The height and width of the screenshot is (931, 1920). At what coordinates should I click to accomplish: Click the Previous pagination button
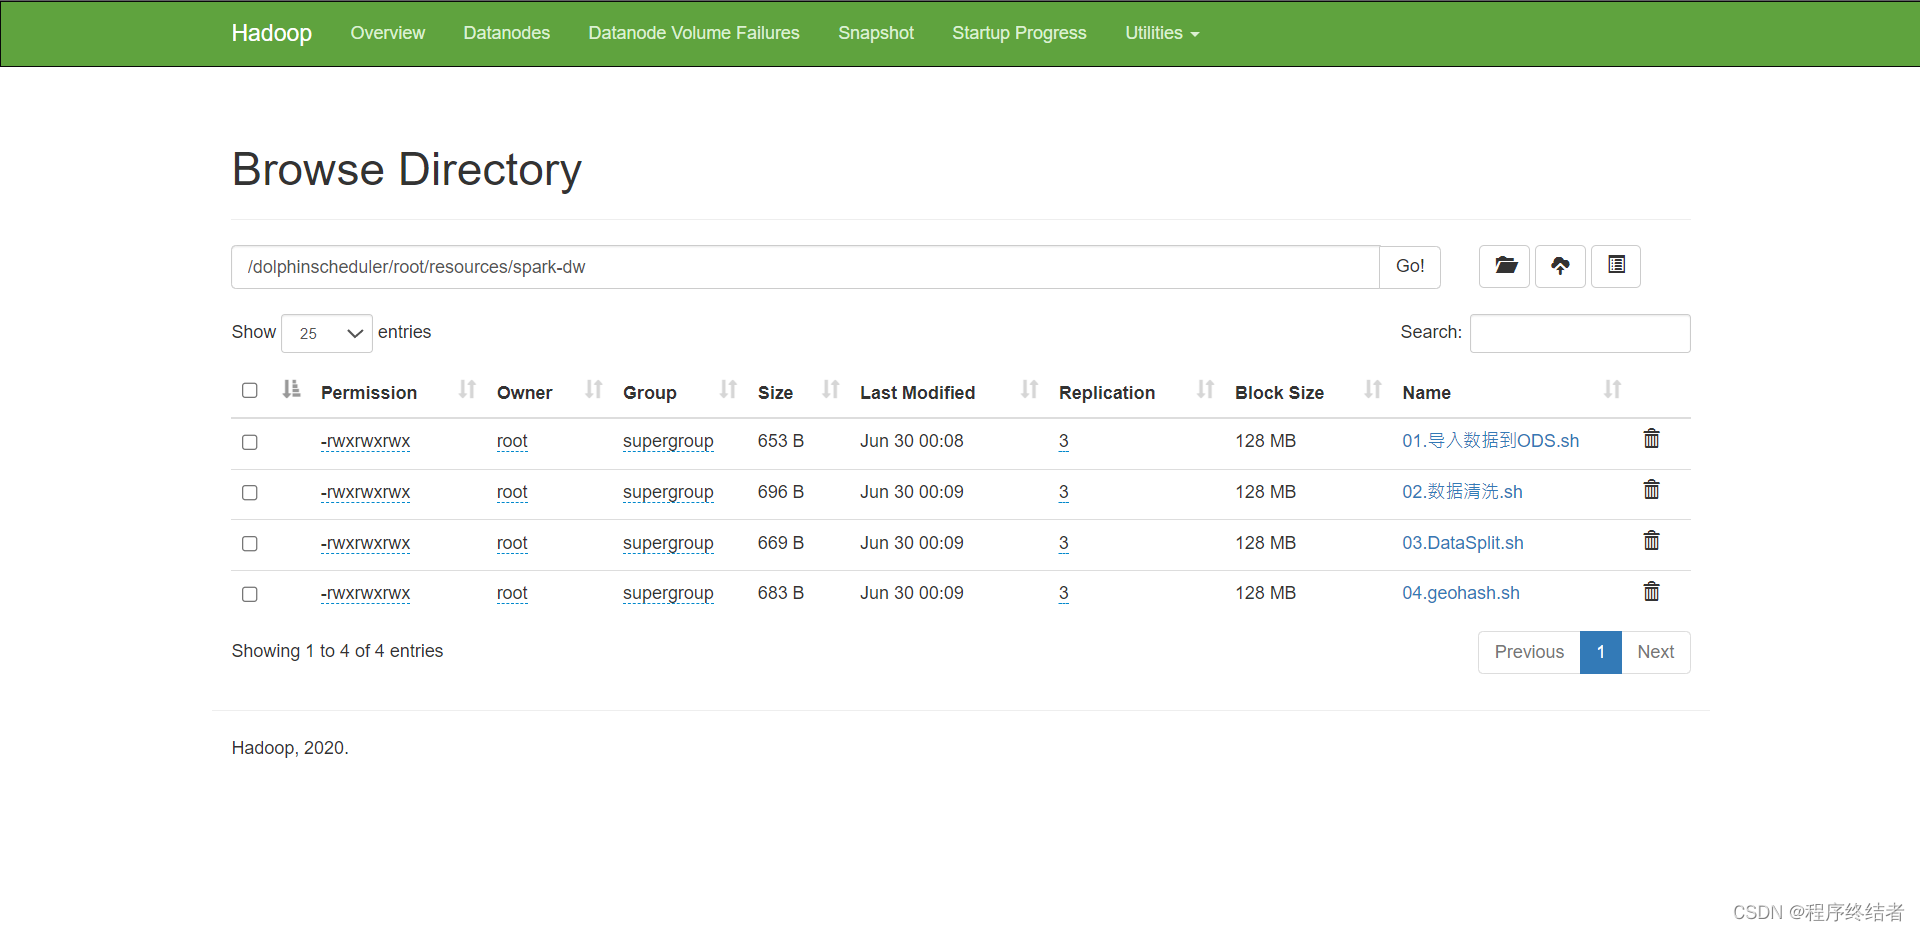(x=1529, y=652)
